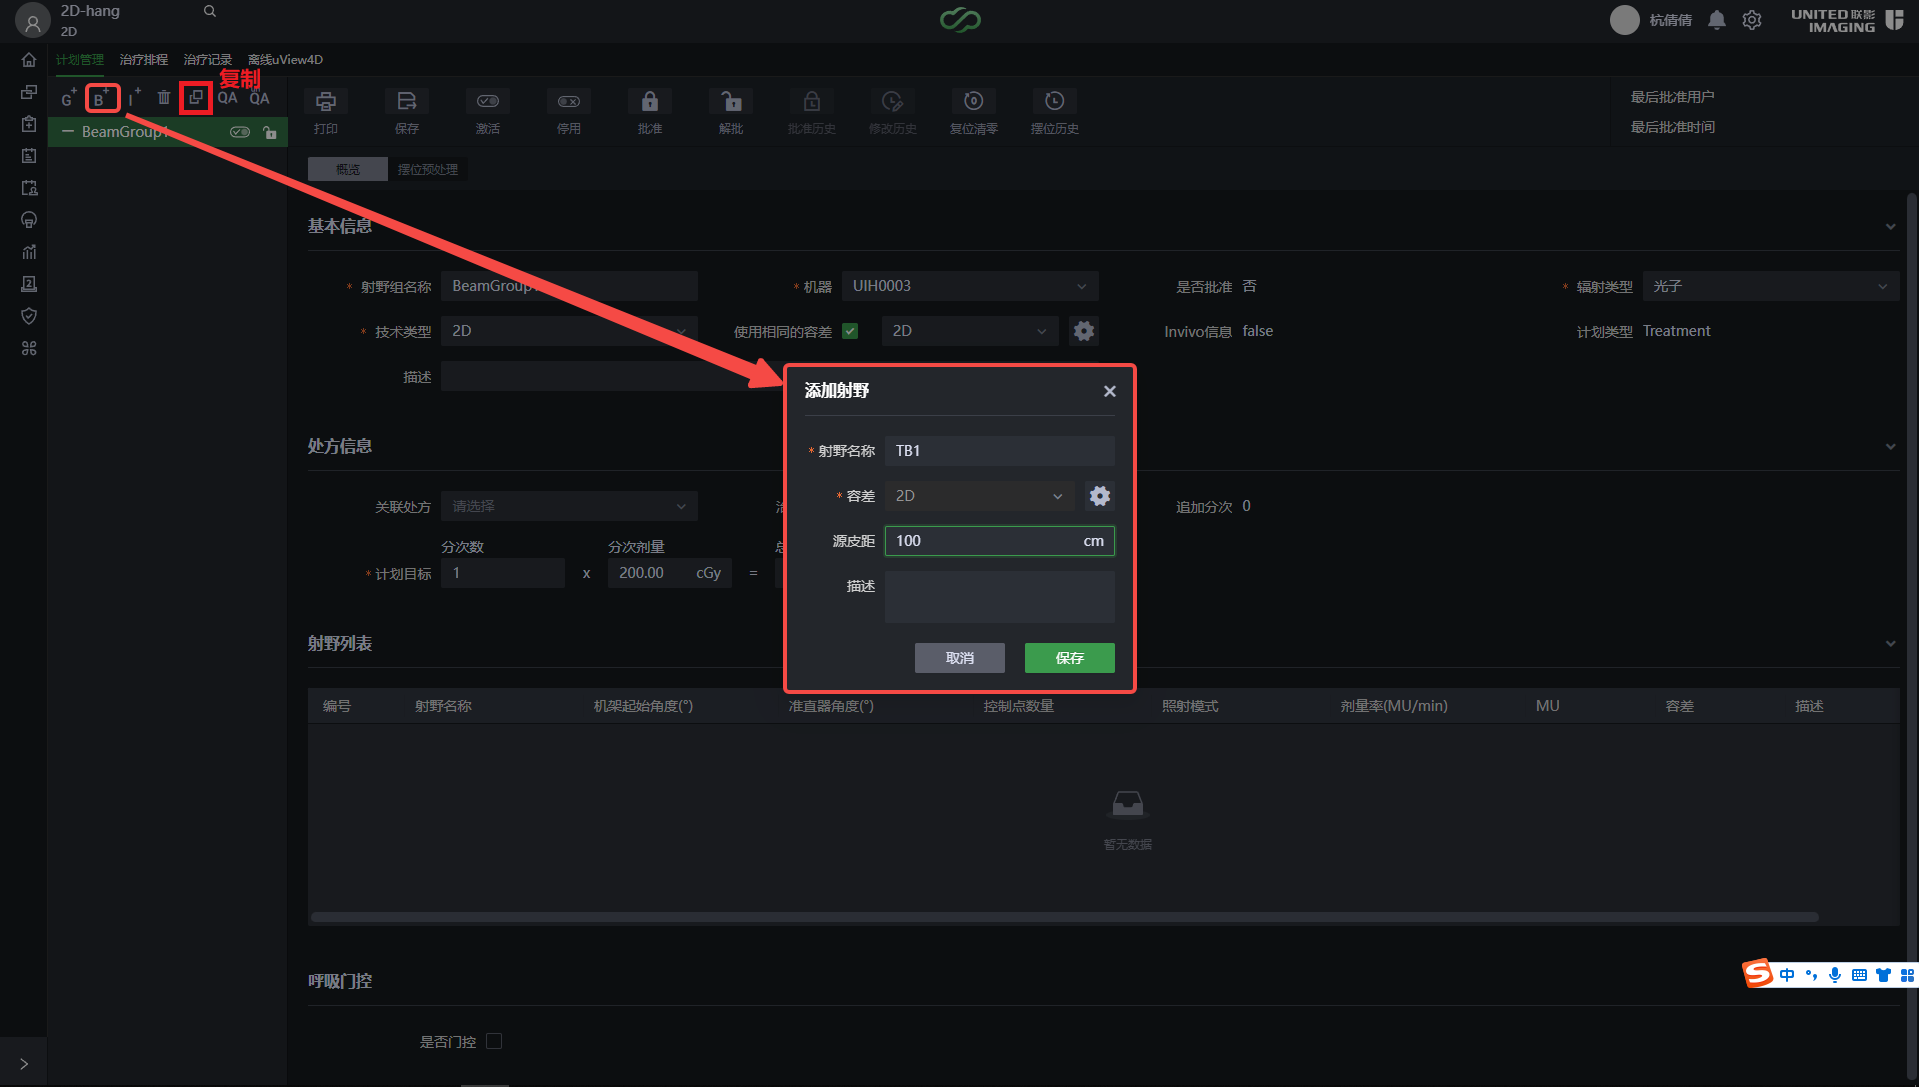This screenshot has width=1919, height=1087.
Task: Click the 保存 toolbar save icon
Action: [x=407, y=101]
